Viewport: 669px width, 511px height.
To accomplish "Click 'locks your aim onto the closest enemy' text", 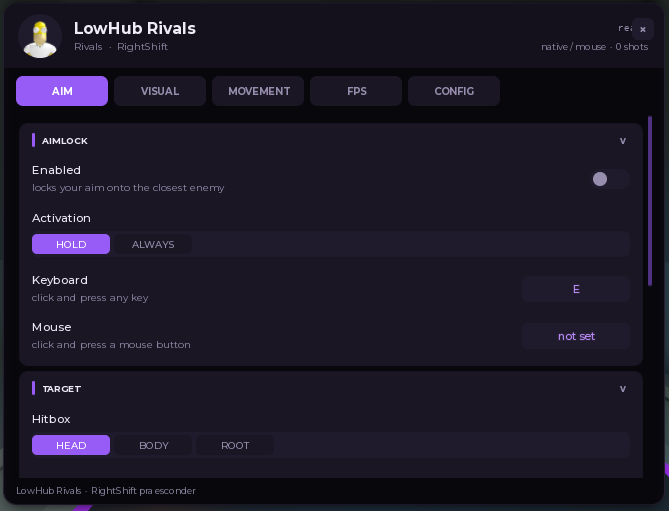I will 128,188.
